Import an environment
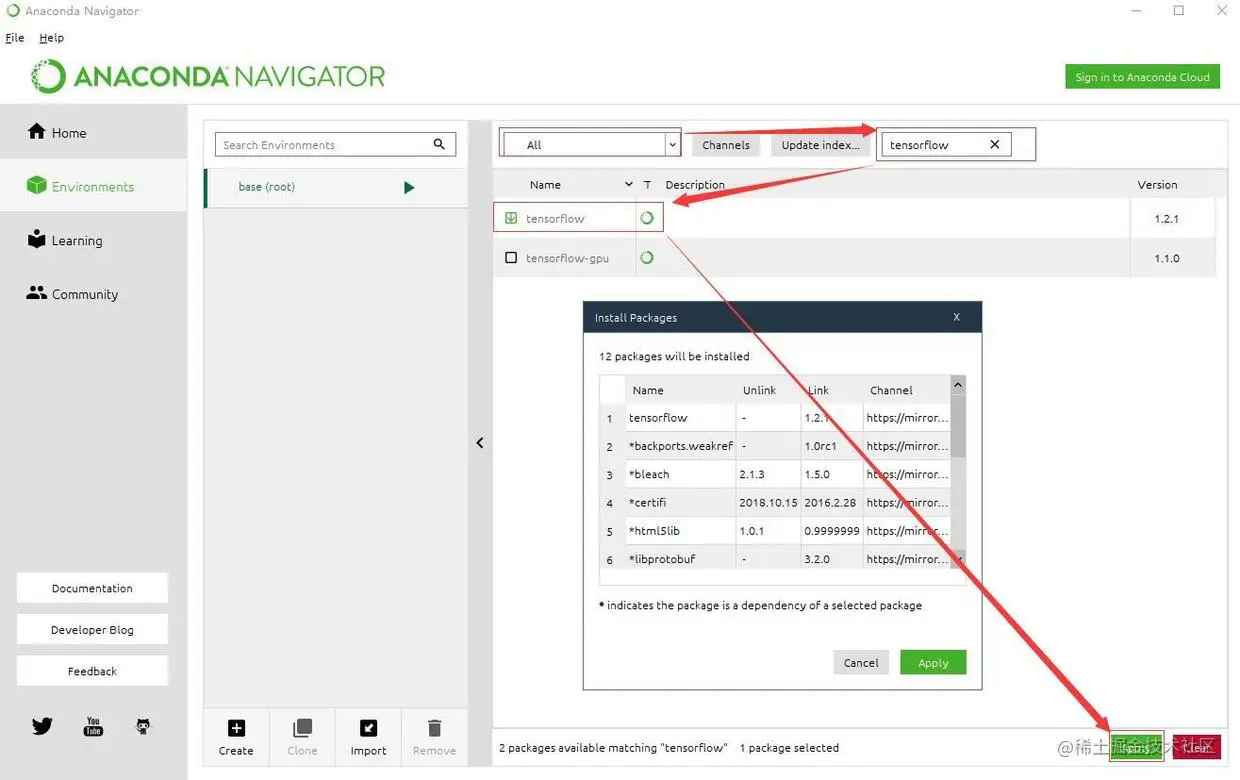Screen dimensions: 1240x780 point(368,738)
